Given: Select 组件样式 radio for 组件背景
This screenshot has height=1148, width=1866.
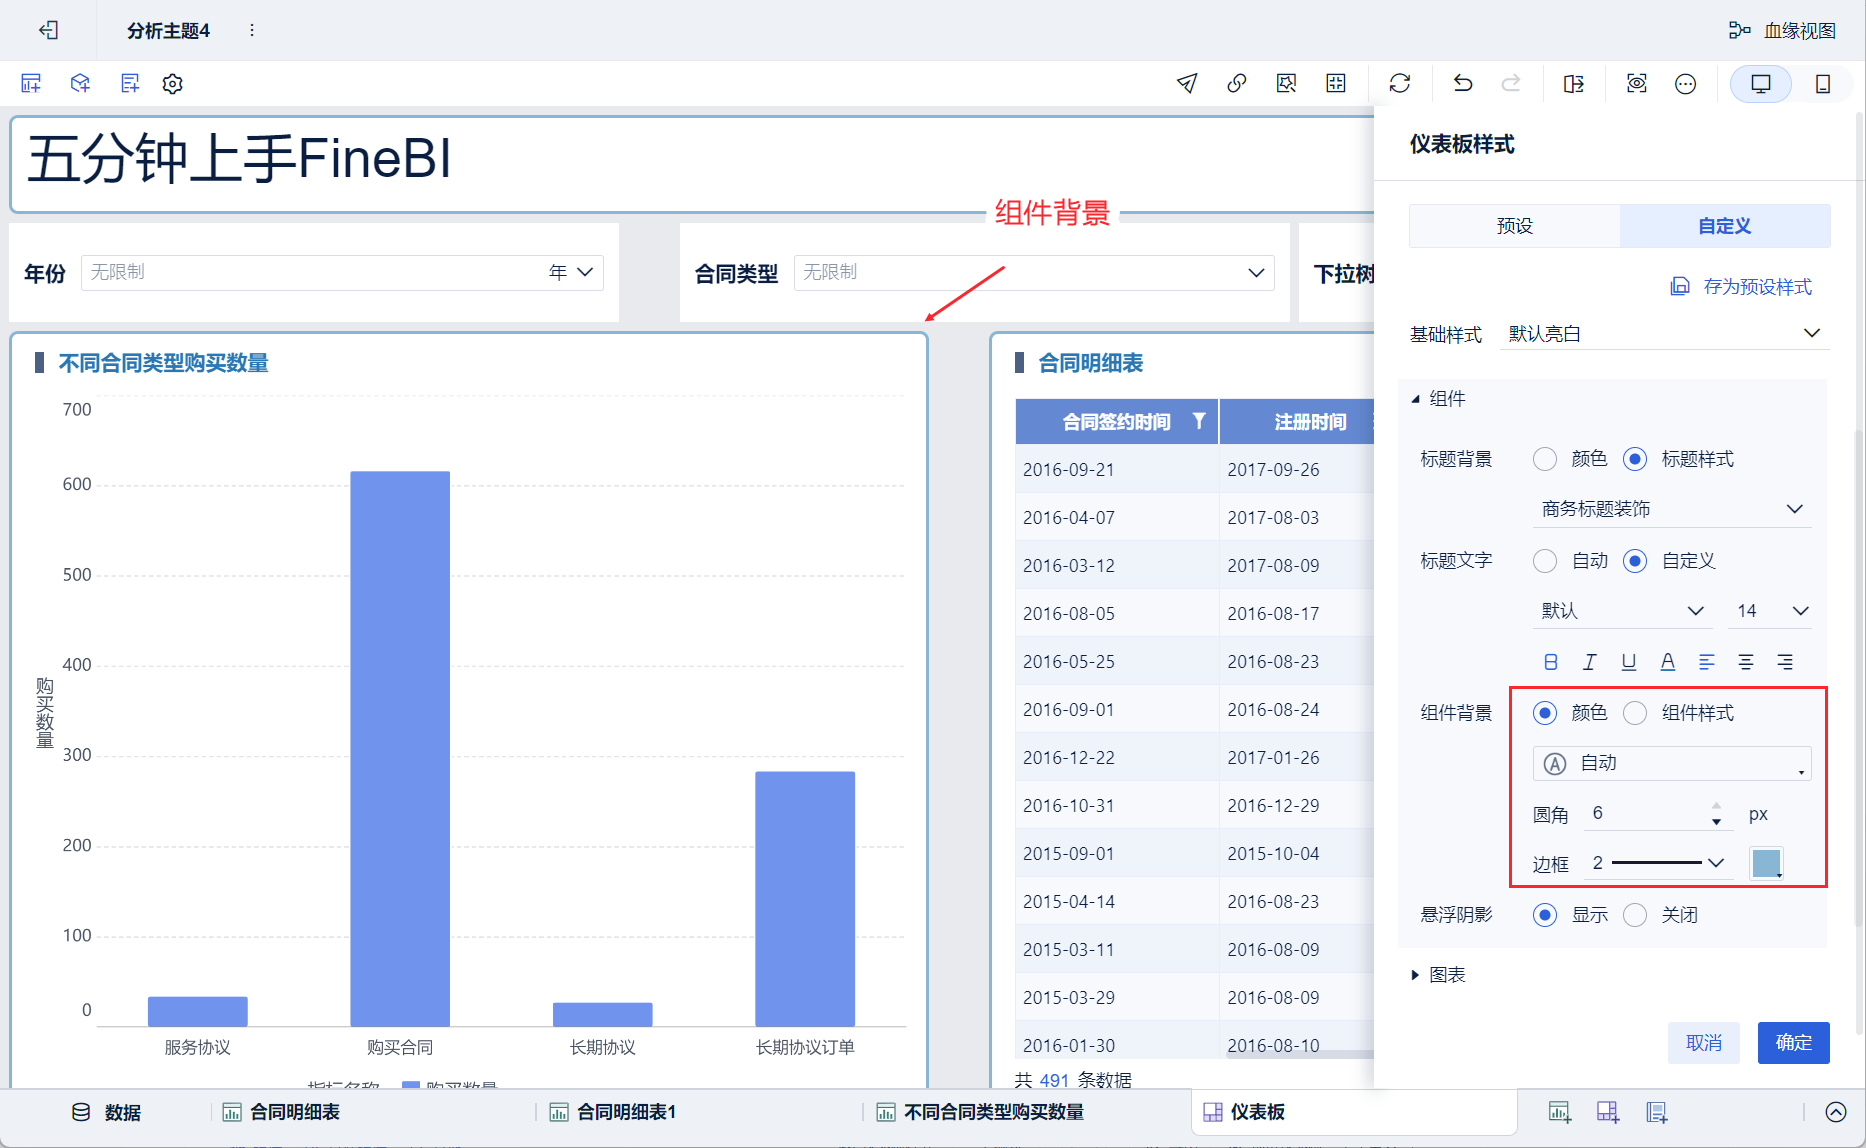Looking at the screenshot, I should (1635, 713).
